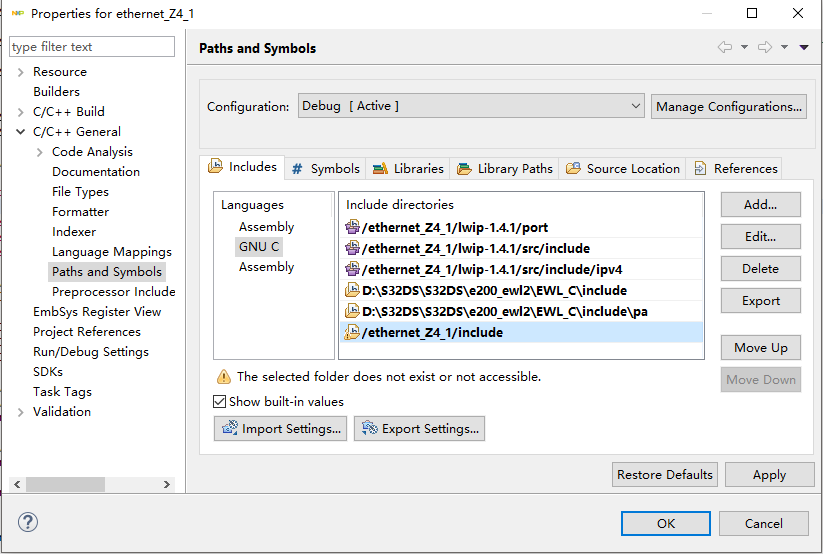Image resolution: width=823 pixels, height=554 pixels.
Task: Select the lwip-1.4.1/port include folder icon
Action: [352, 227]
